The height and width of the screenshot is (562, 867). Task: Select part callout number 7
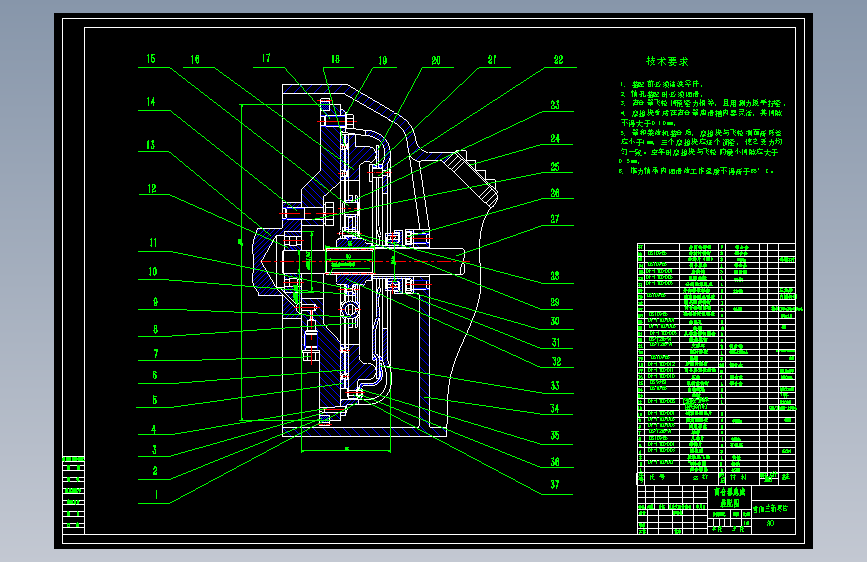tap(156, 353)
